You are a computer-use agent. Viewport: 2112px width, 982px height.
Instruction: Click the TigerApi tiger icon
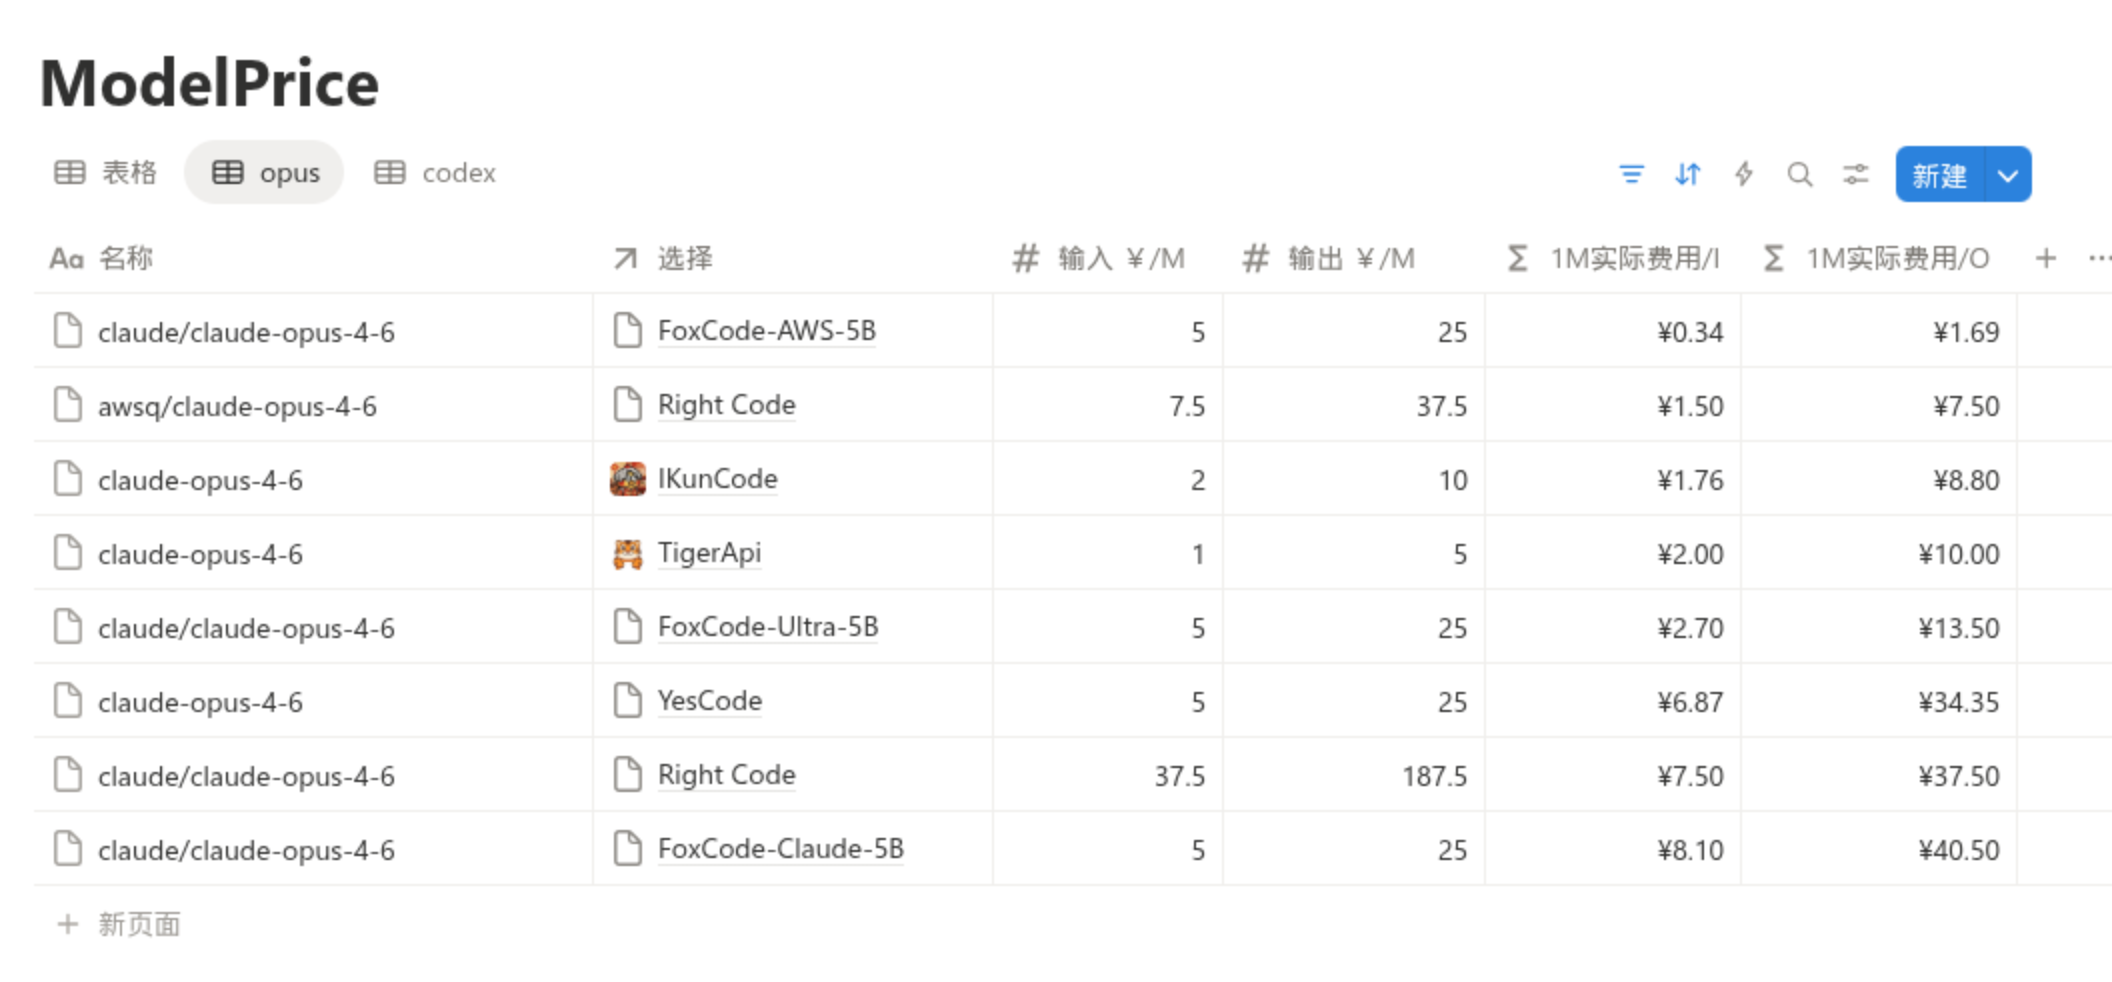[x=628, y=554]
